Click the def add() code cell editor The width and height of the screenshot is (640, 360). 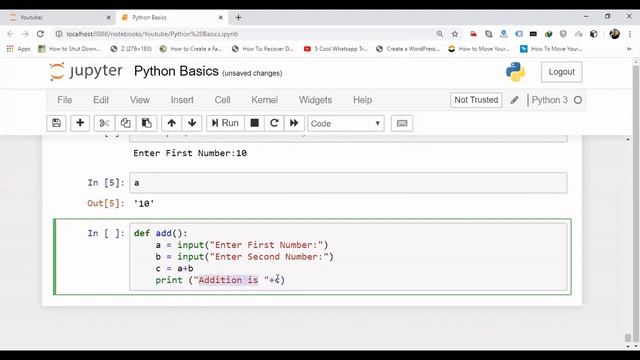click(x=348, y=257)
